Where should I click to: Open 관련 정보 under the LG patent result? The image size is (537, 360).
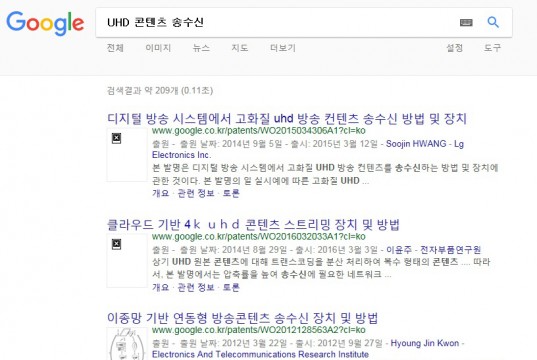tap(196, 193)
